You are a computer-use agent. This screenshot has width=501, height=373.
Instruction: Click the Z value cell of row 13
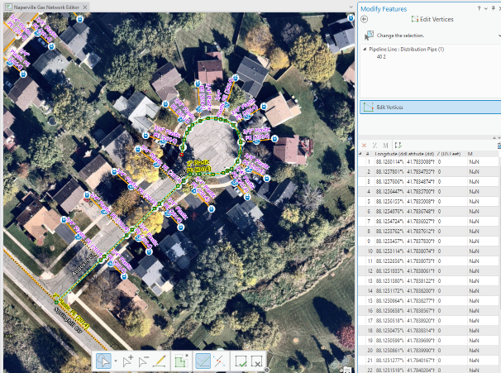[451, 281]
